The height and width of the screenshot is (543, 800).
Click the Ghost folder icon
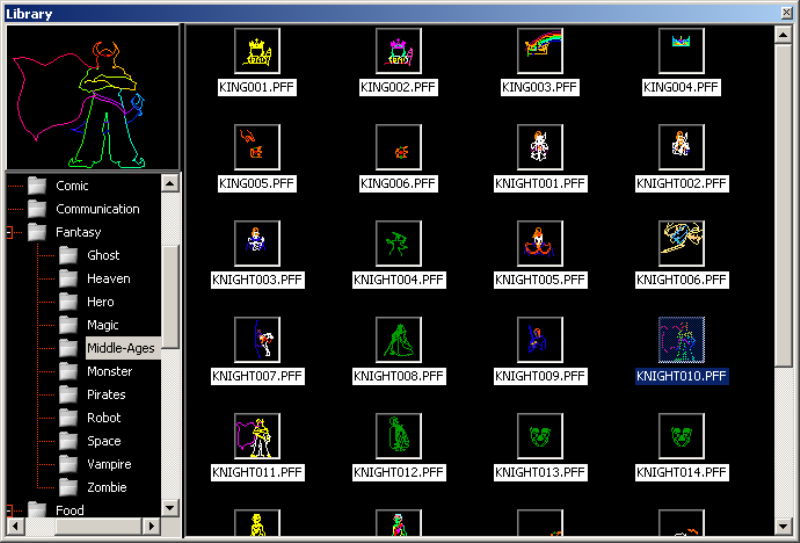click(68, 255)
